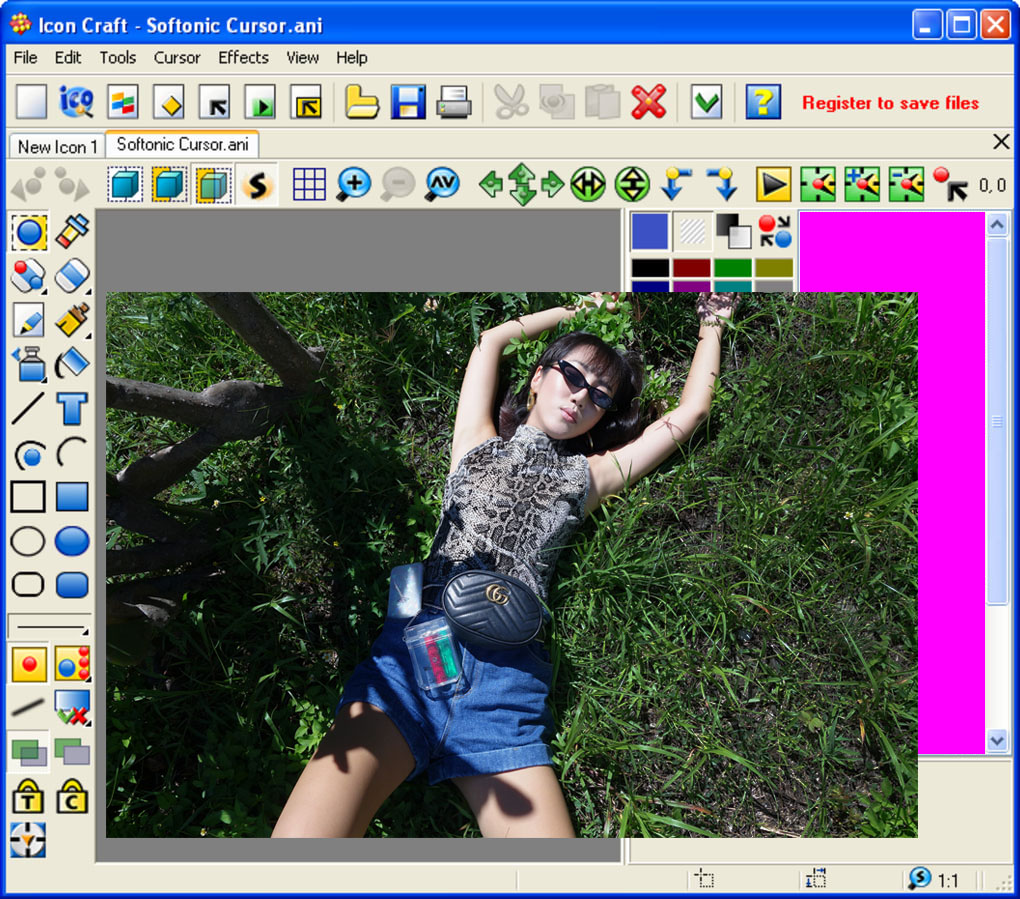The width and height of the screenshot is (1020, 899).
Task: Select the line drawing tool
Action: [x=28, y=408]
